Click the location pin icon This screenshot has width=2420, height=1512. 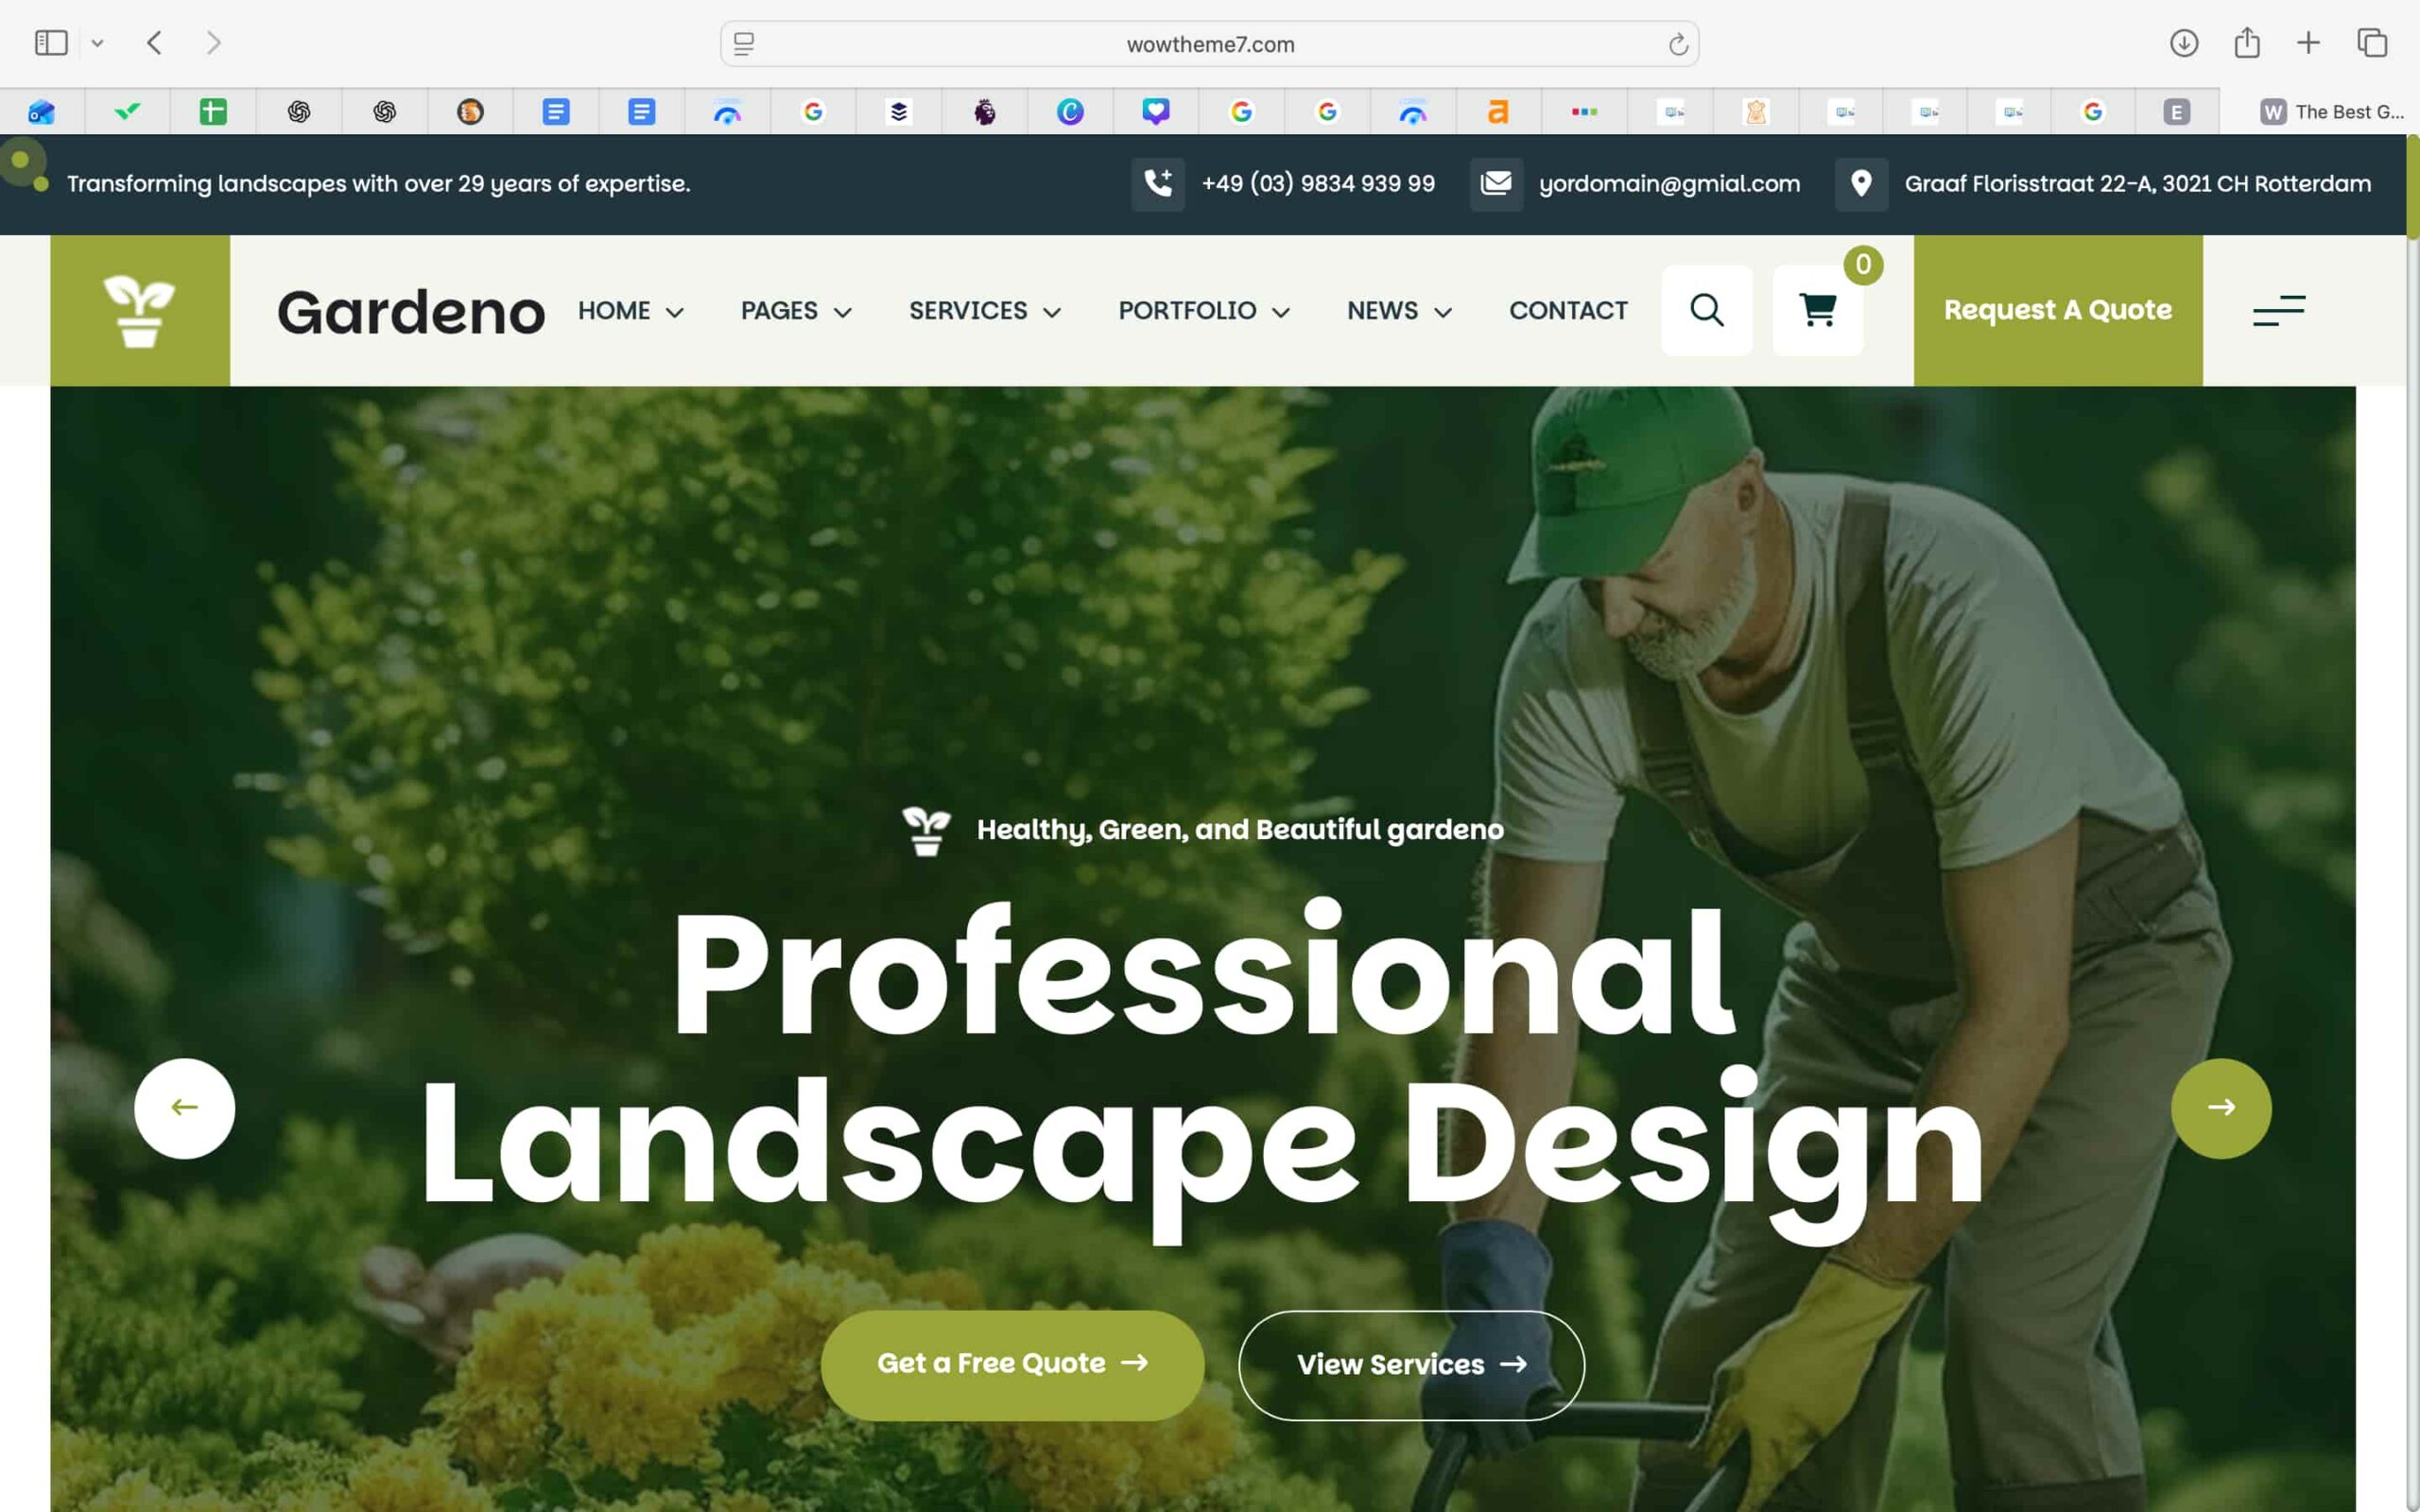(x=1861, y=183)
